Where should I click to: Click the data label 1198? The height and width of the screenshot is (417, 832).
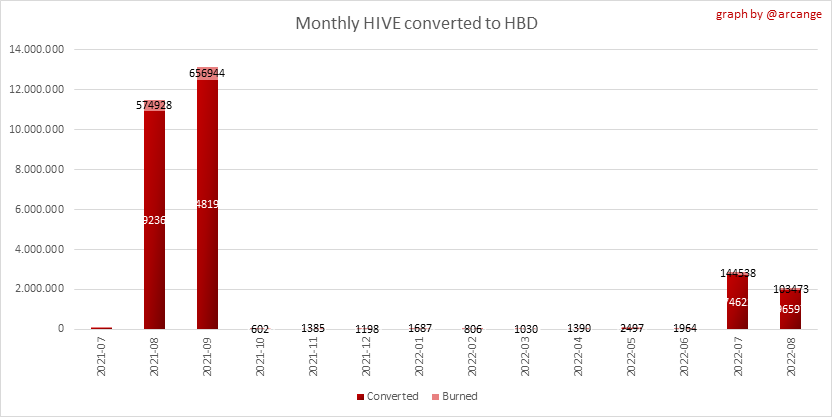[x=366, y=329]
